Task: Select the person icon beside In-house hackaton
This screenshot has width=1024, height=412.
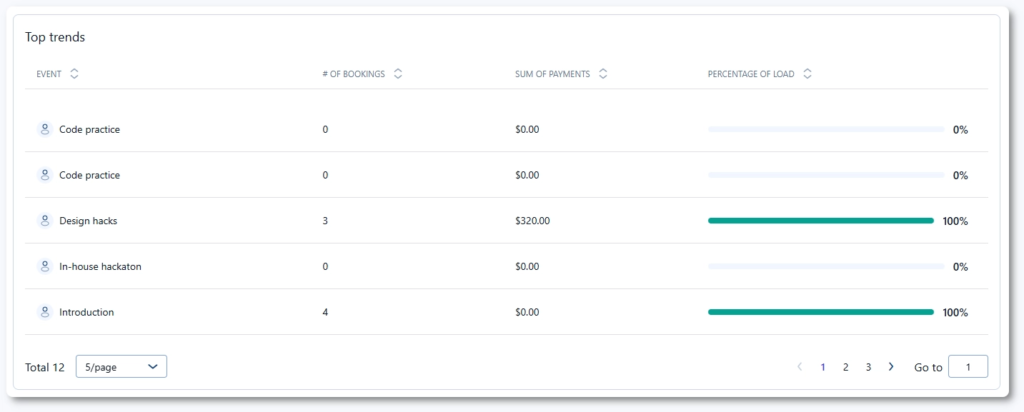Action: click(x=44, y=266)
